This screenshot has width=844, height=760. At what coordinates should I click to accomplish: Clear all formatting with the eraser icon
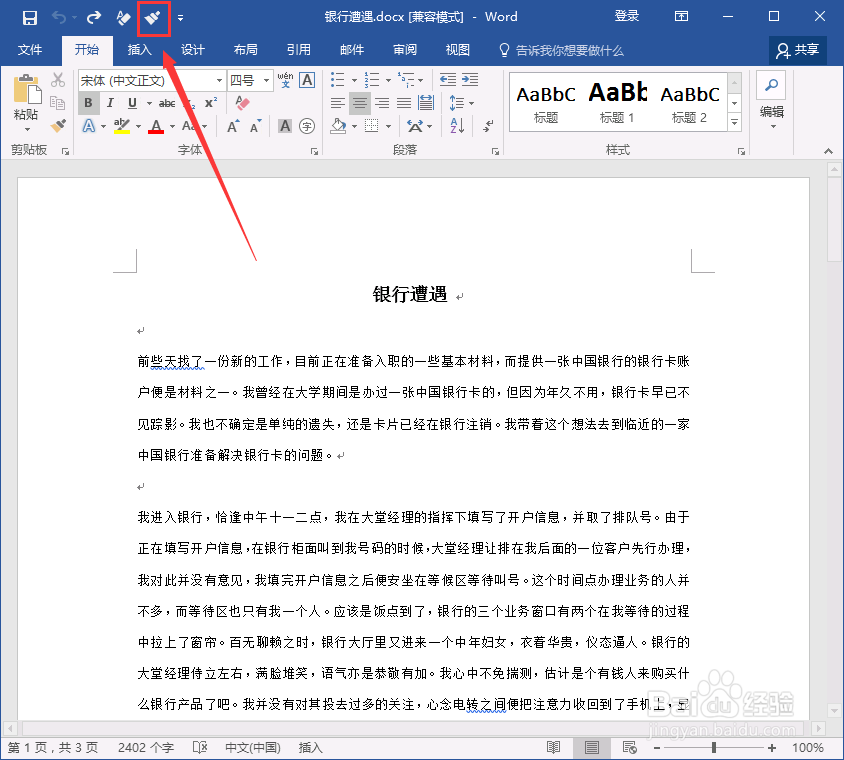pos(242,103)
